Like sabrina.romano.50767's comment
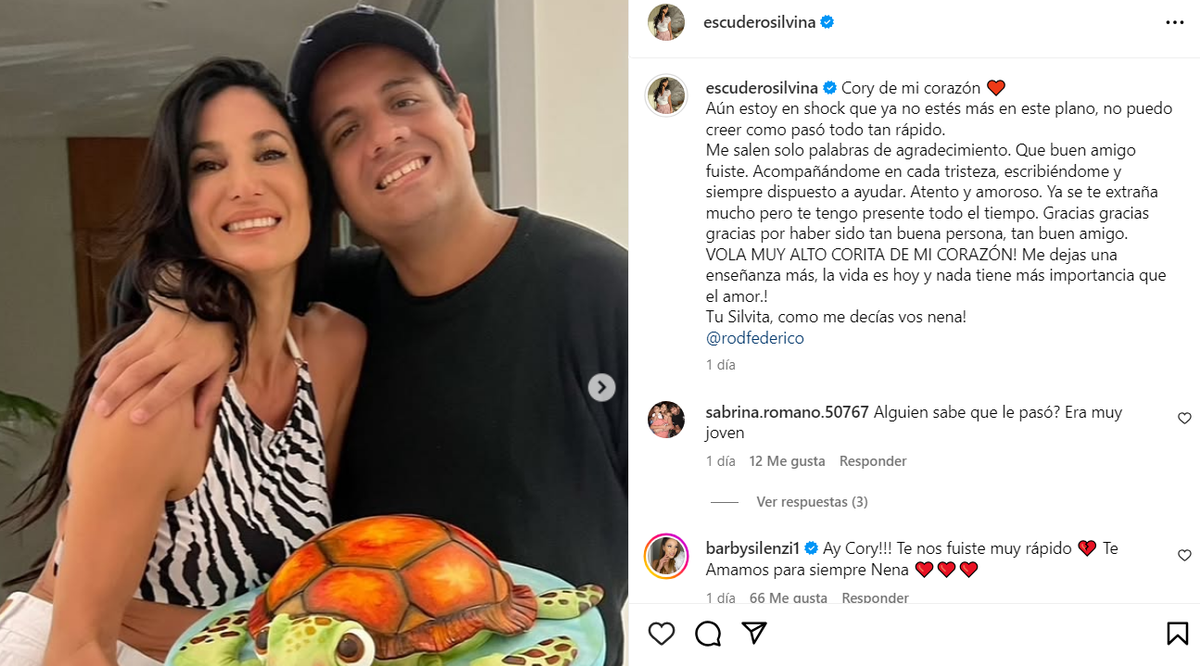Image resolution: width=1200 pixels, height=666 pixels. tap(1185, 418)
